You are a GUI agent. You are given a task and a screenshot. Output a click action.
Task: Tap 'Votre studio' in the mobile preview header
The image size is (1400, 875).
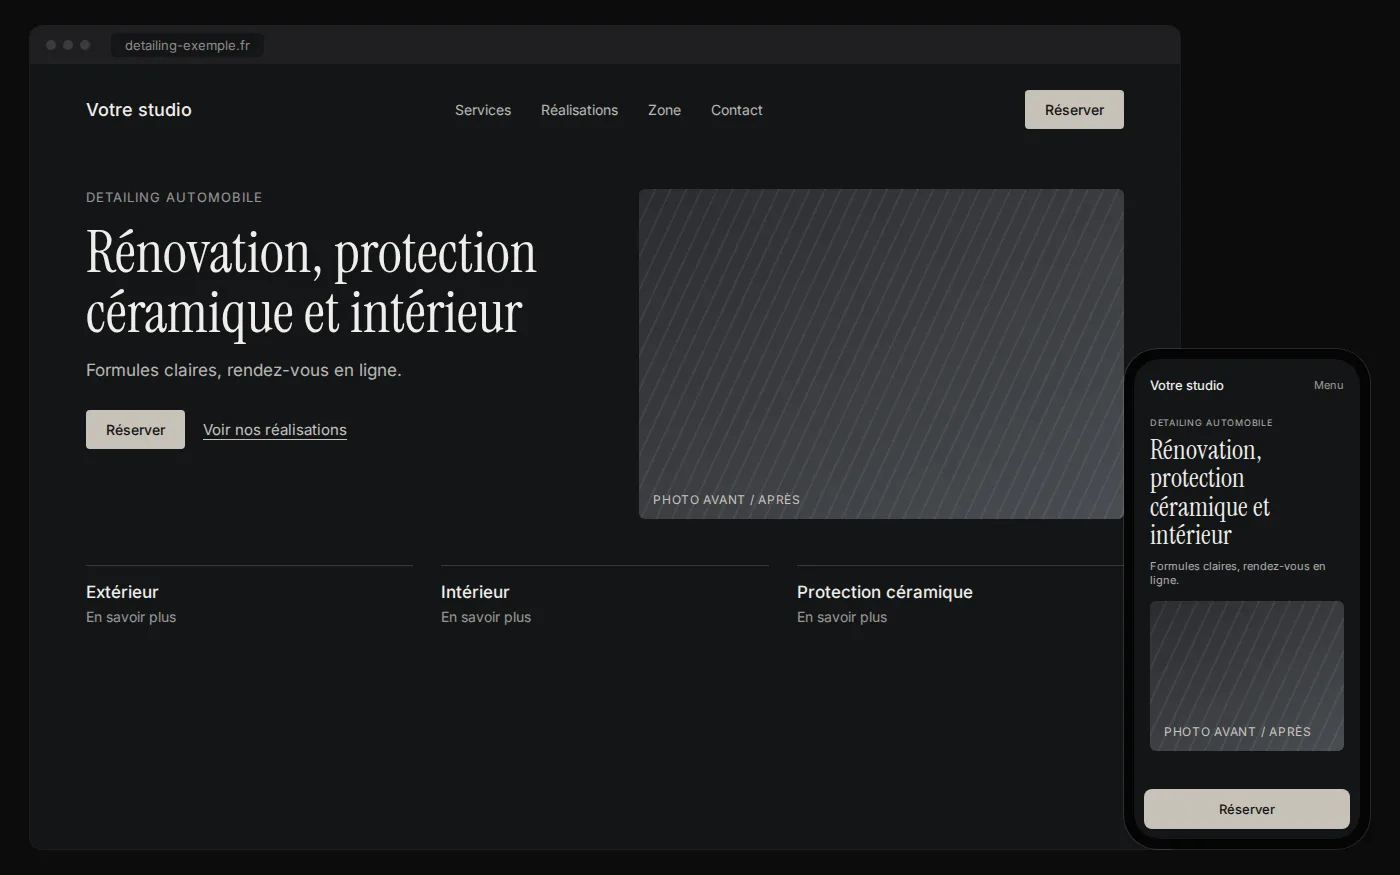click(x=1187, y=385)
